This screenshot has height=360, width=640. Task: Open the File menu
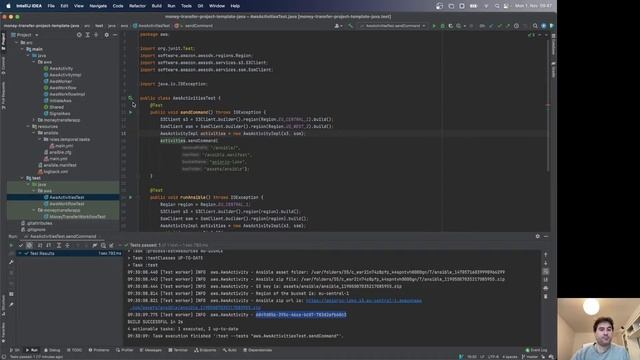(51, 6)
